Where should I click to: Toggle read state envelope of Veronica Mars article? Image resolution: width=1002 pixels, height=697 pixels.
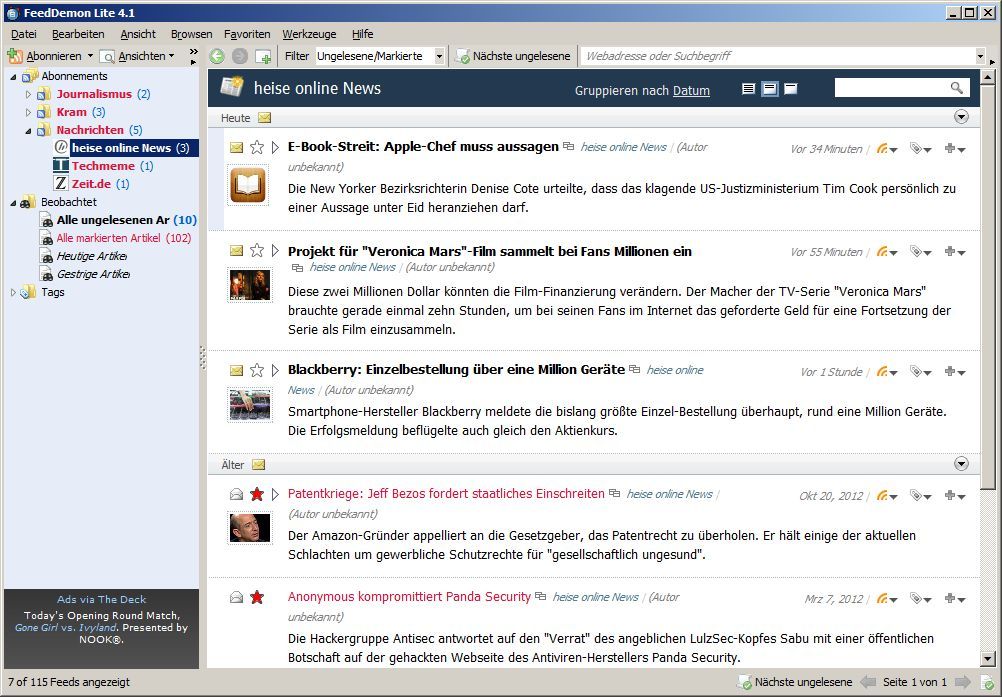click(236, 250)
